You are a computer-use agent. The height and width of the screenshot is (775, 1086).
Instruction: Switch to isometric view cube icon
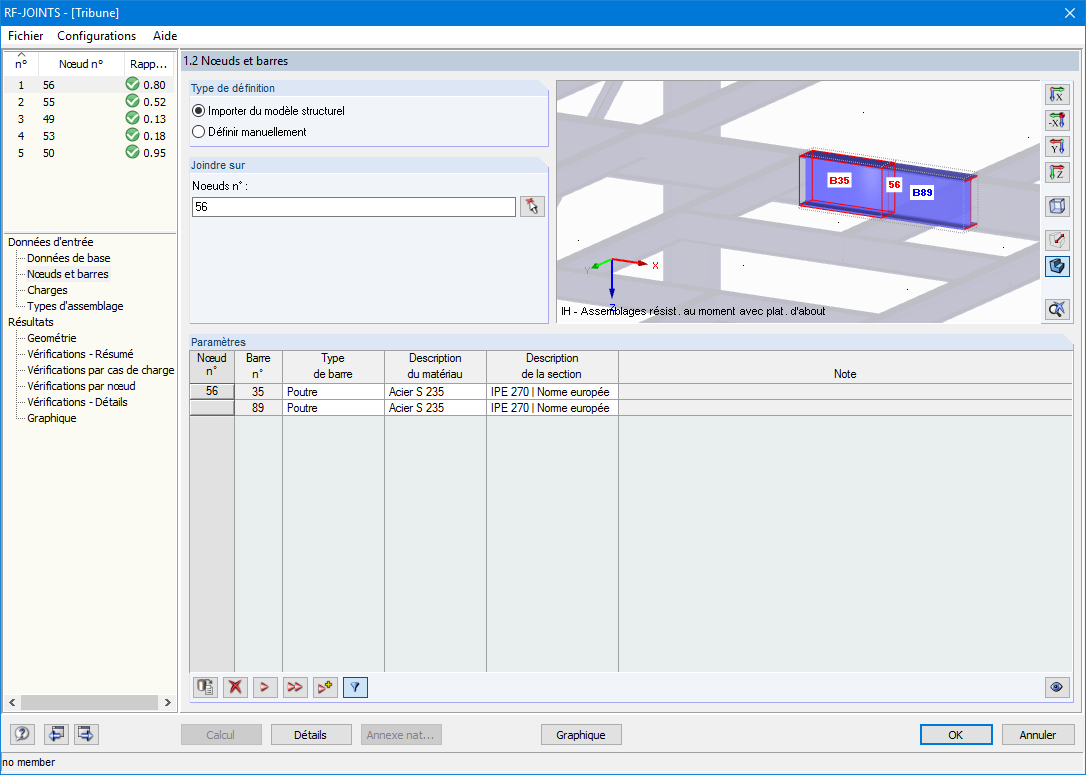click(1056, 206)
